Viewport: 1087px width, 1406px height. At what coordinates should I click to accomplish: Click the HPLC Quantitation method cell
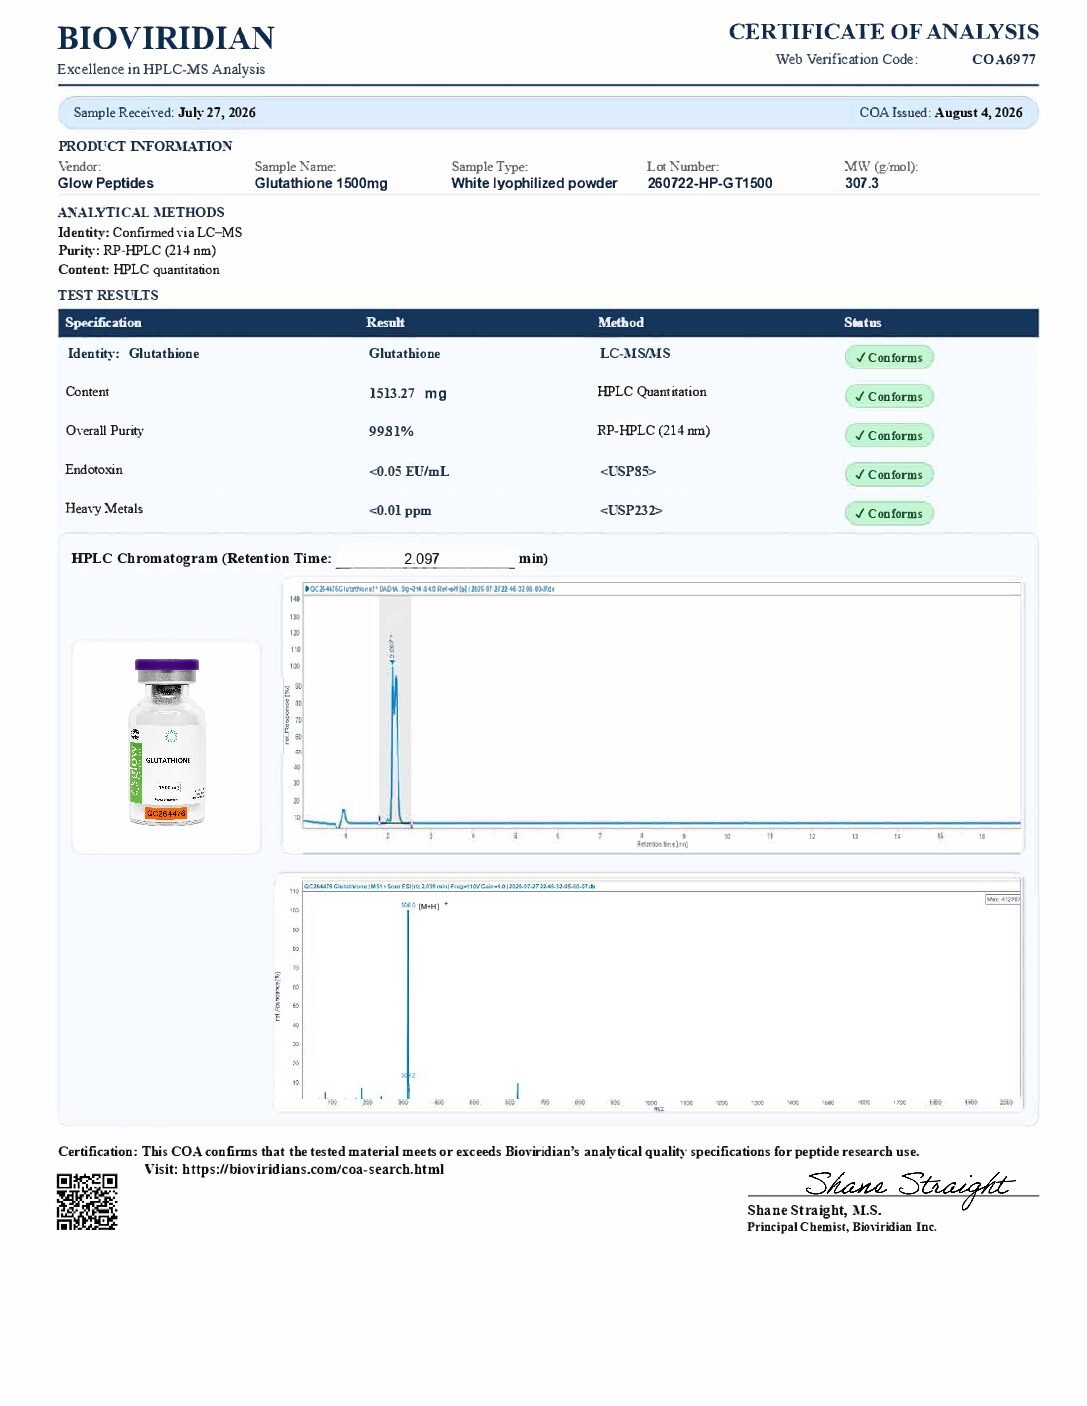[652, 391]
